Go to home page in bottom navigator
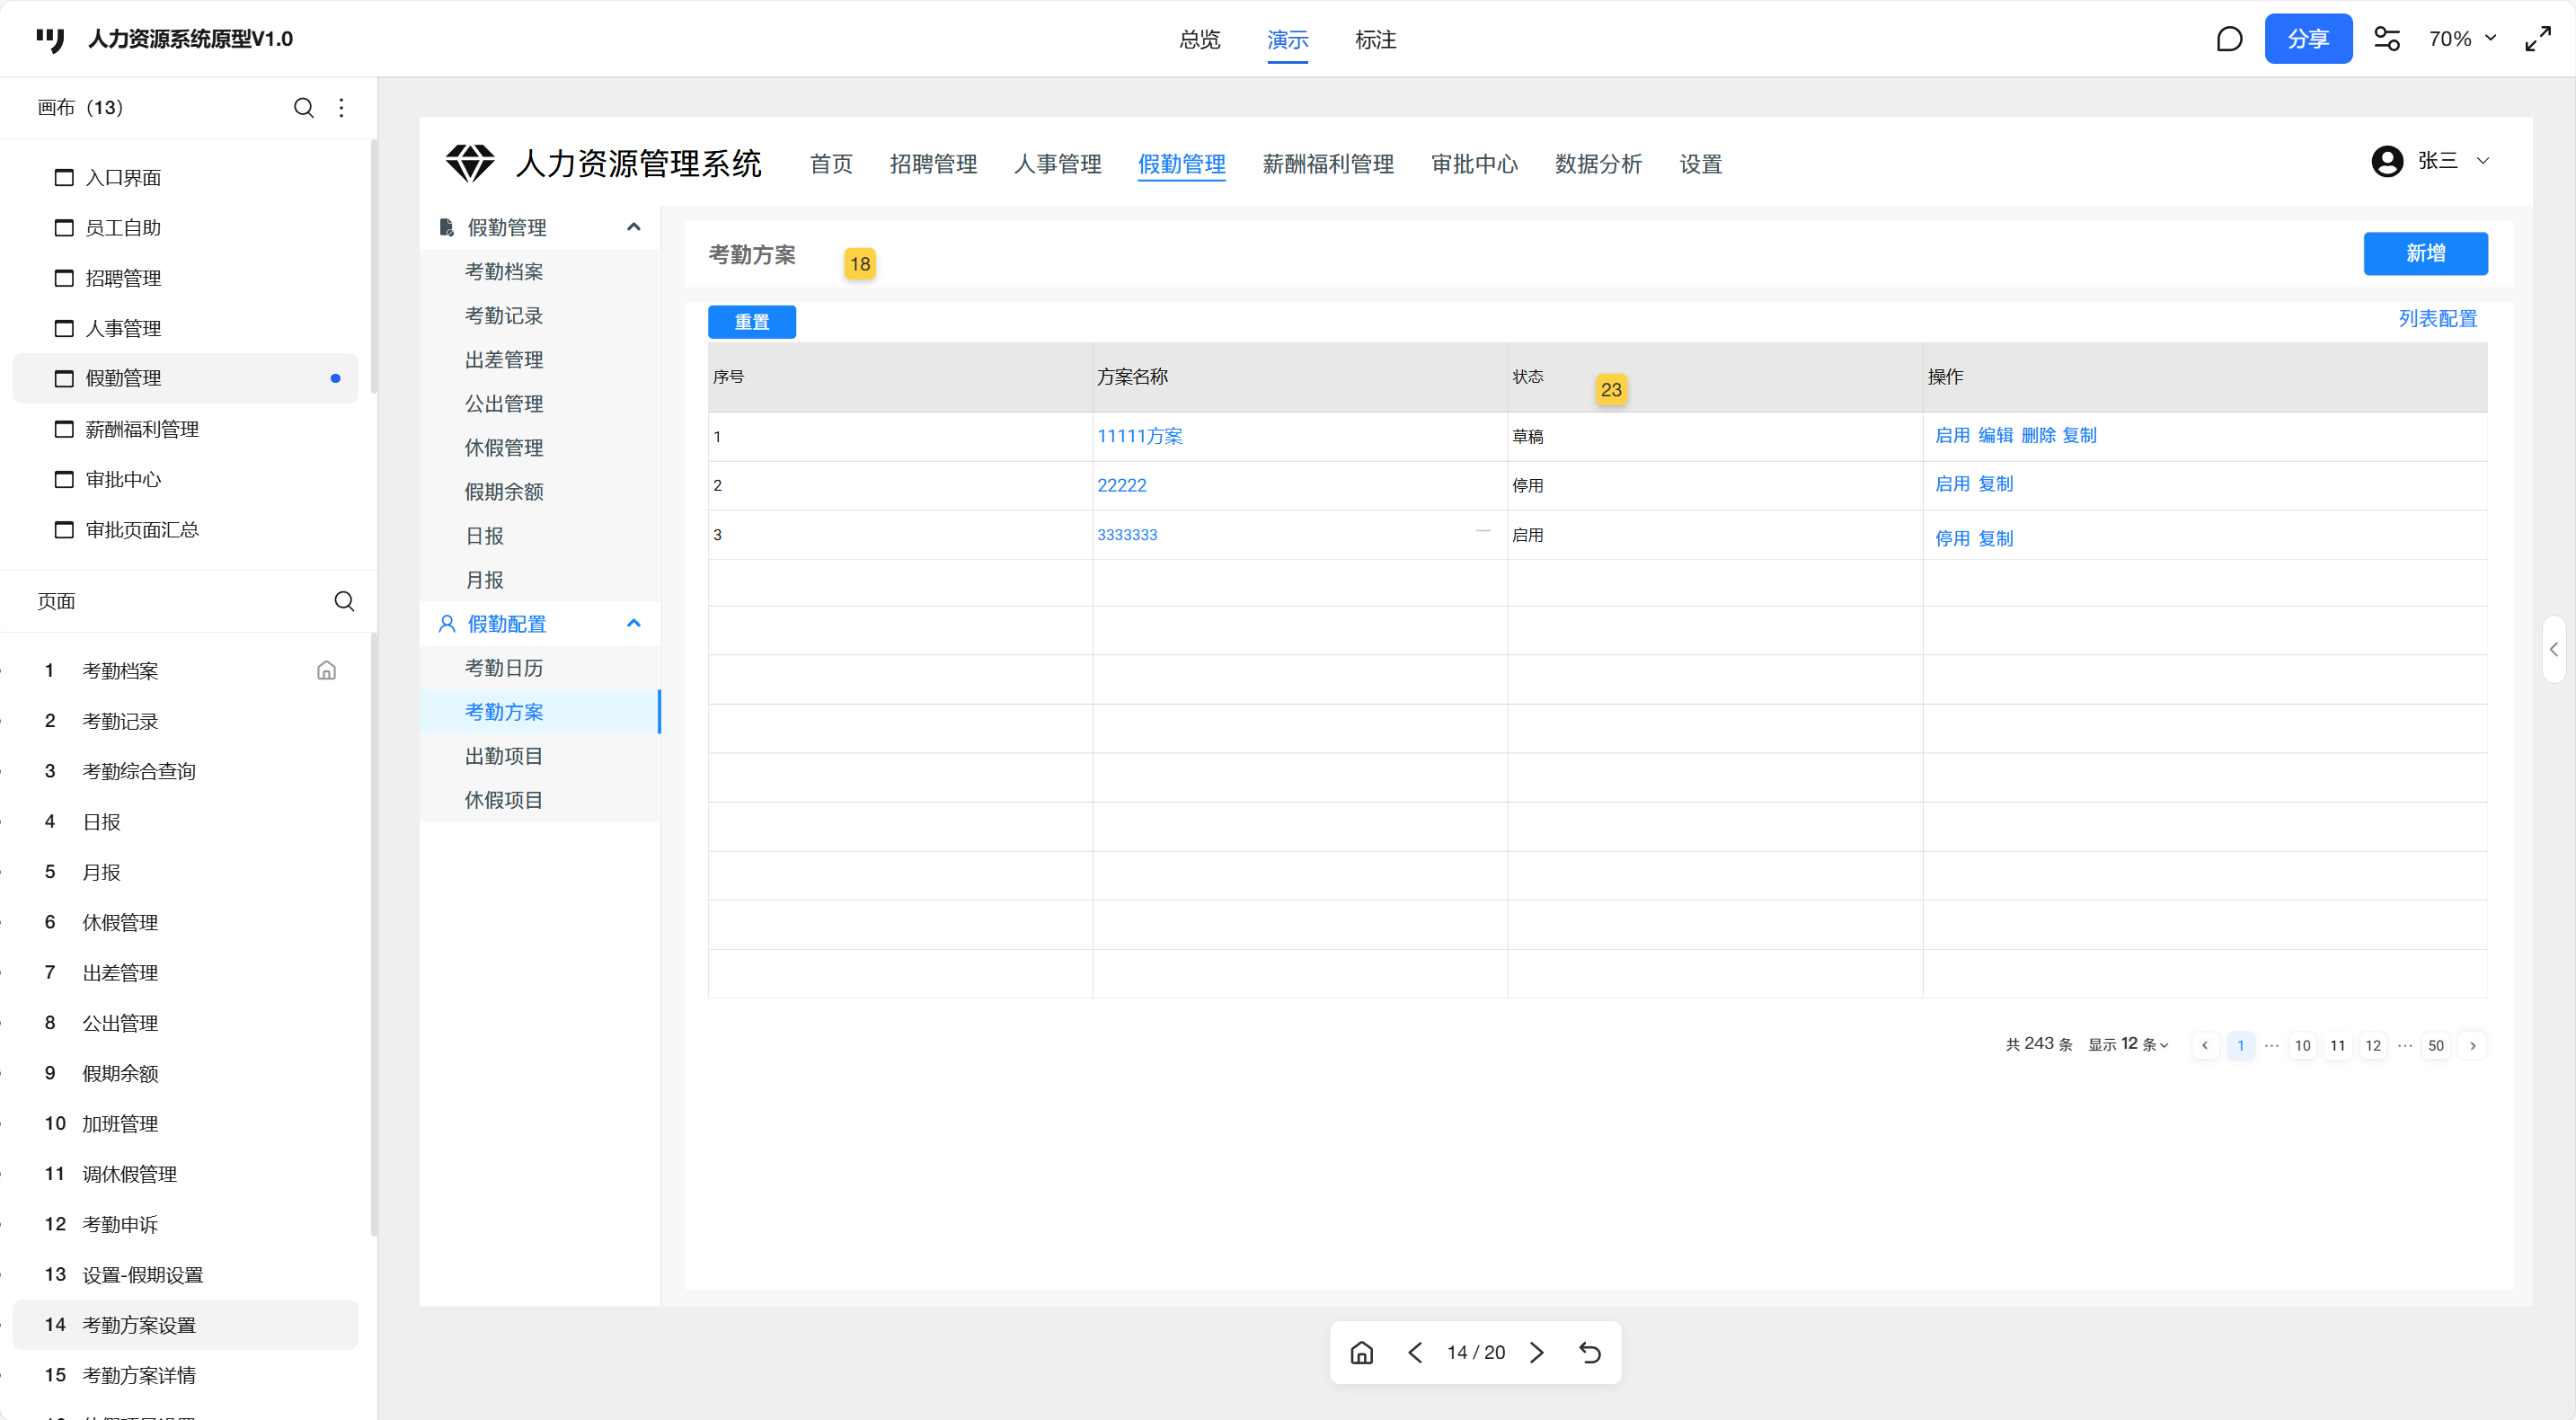 tap(1361, 1352)
